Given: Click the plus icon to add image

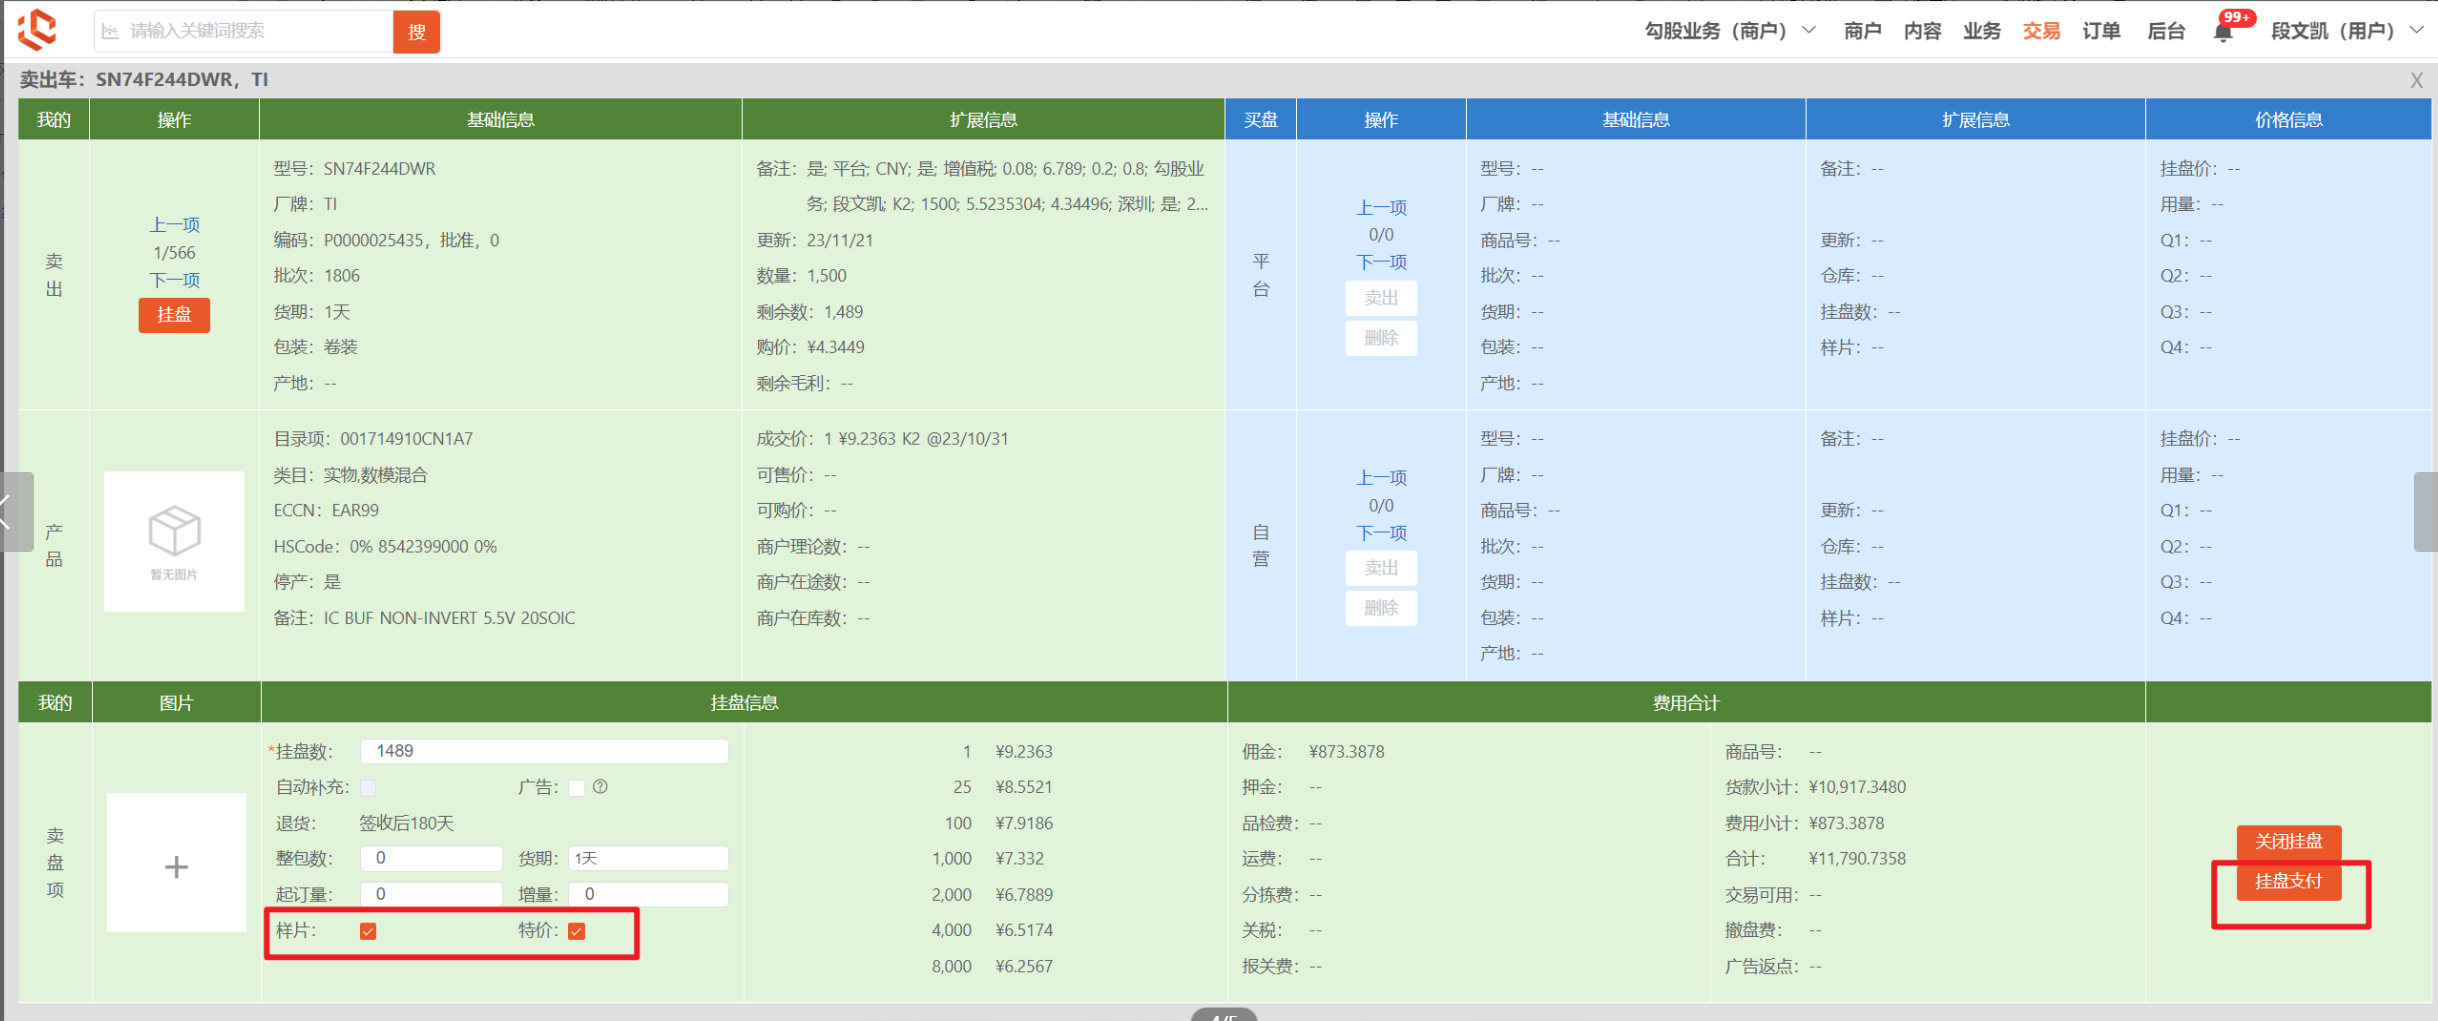Looking at the screenshot, I should tap(176, 866).
